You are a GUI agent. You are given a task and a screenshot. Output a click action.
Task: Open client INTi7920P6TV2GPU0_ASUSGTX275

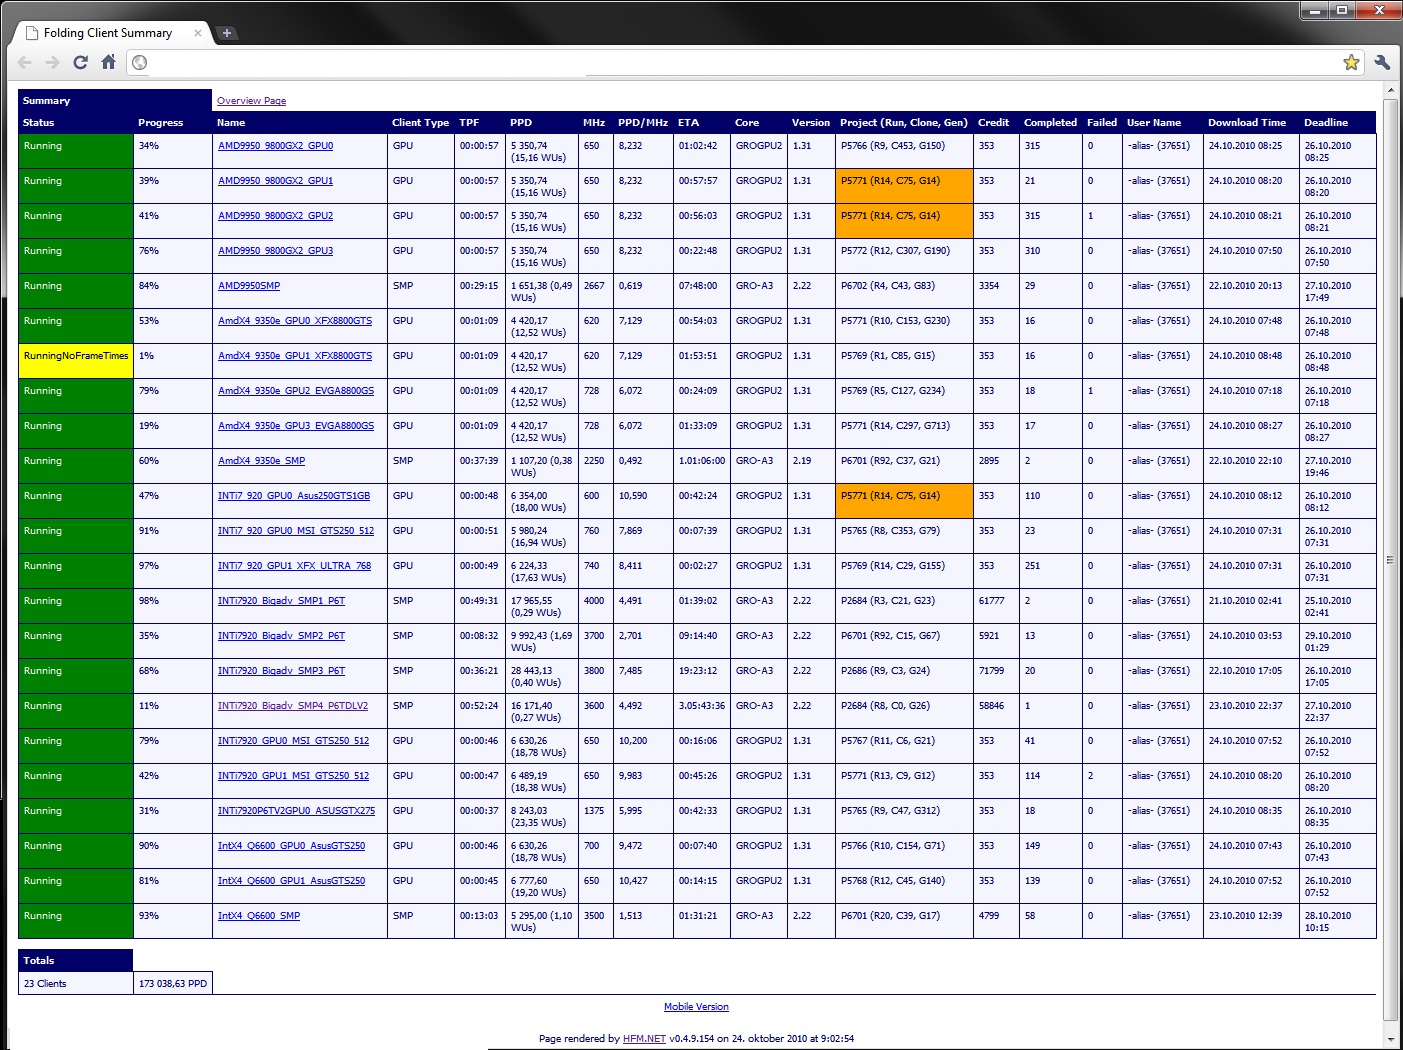click(x=296, y=811)
